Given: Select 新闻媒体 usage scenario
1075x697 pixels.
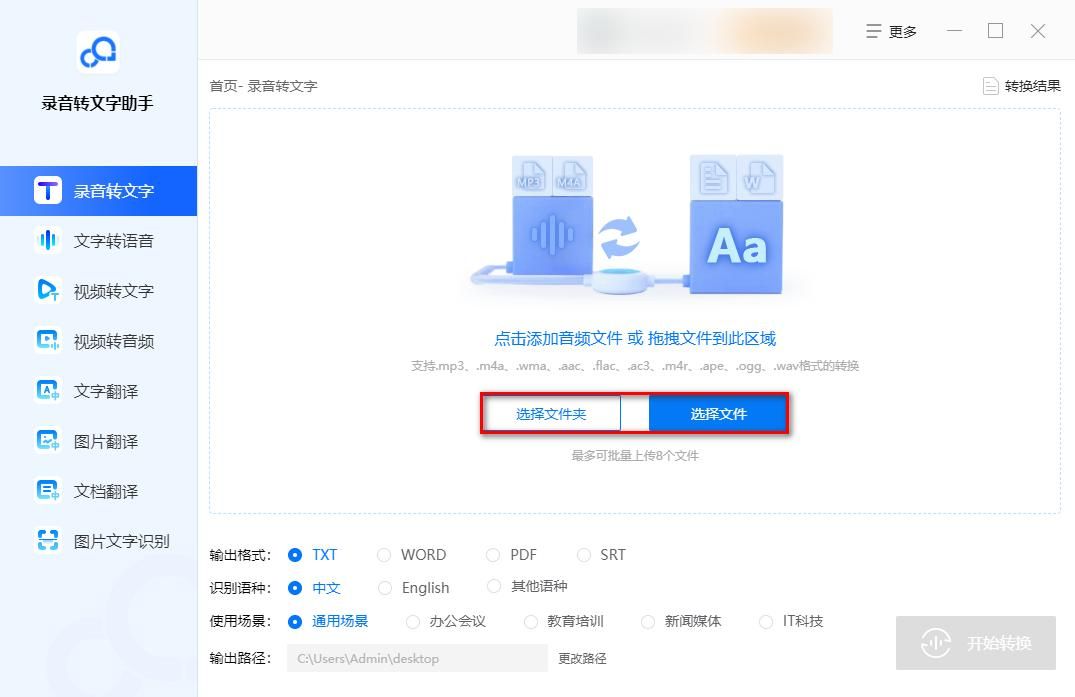Looking at the screenshot, I should pyautogui.click(x=648, y=622).
